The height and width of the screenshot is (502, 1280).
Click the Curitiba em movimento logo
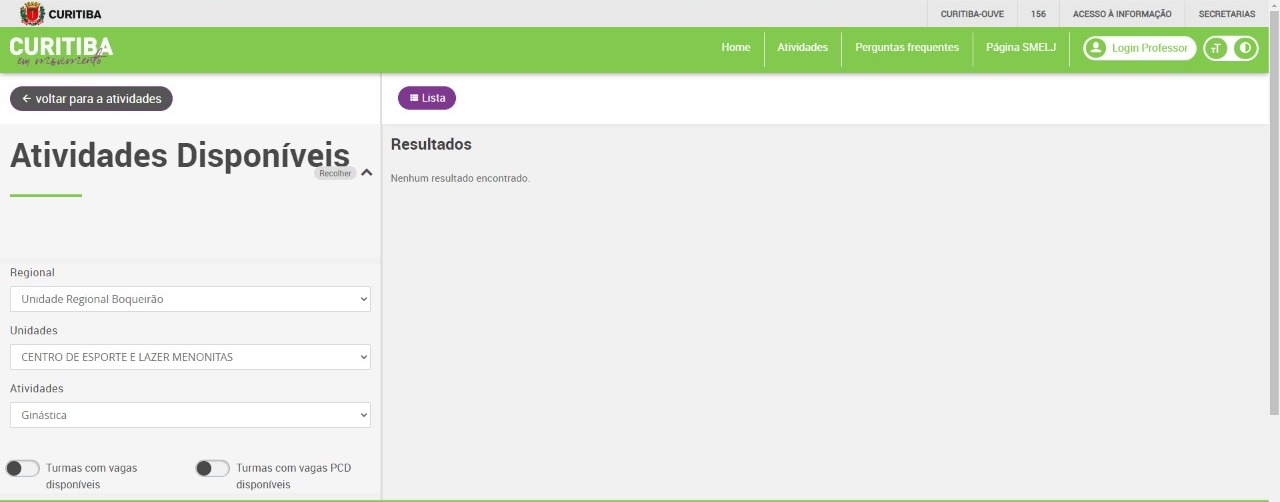point(61,51)
